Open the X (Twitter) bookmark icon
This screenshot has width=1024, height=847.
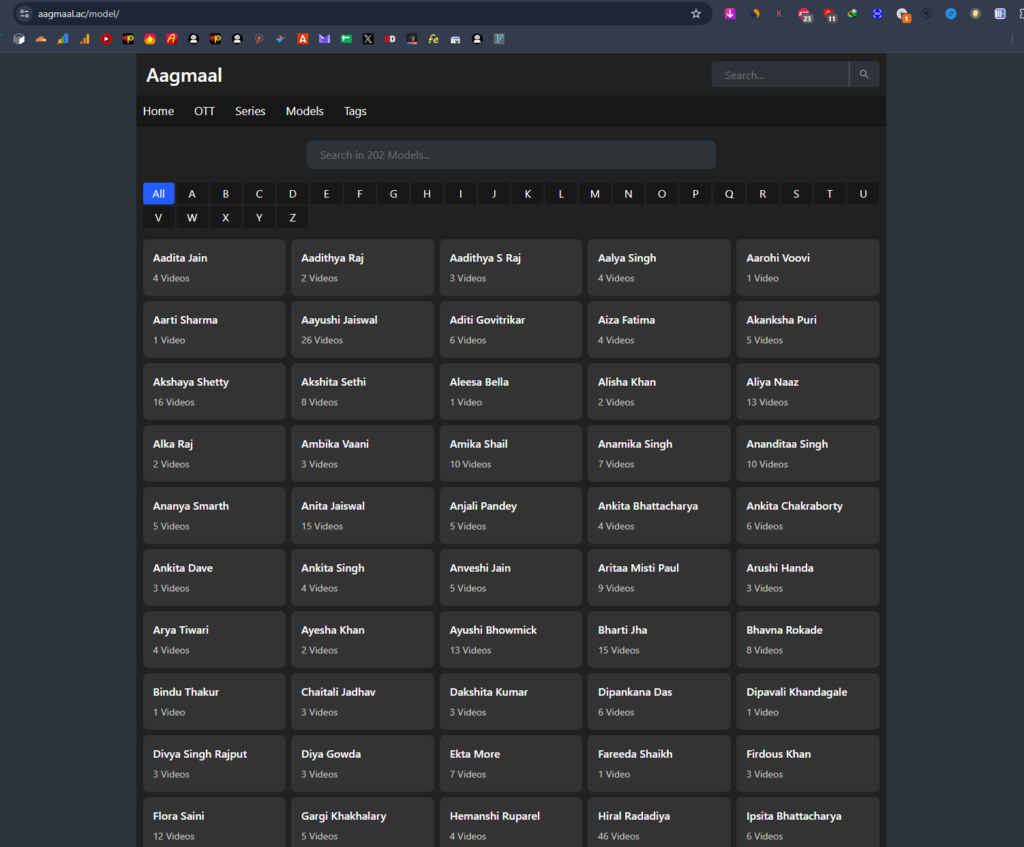click(368, 39)
